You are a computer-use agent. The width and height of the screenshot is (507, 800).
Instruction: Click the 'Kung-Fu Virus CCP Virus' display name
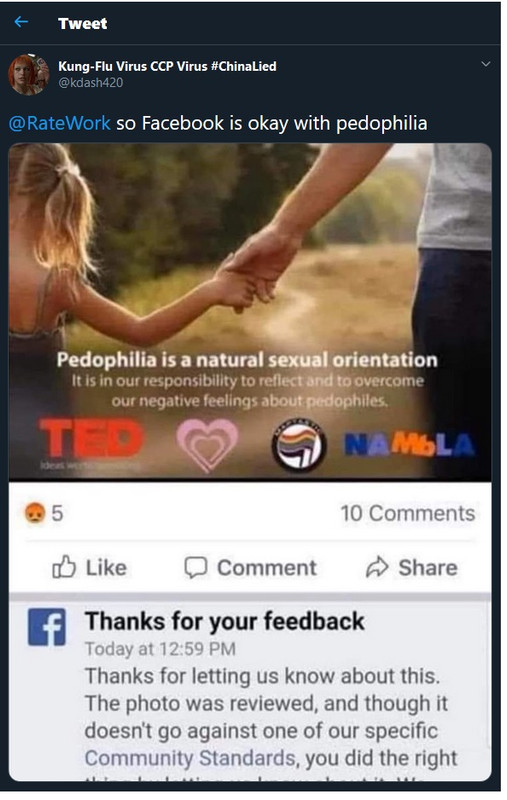point(133,66)
